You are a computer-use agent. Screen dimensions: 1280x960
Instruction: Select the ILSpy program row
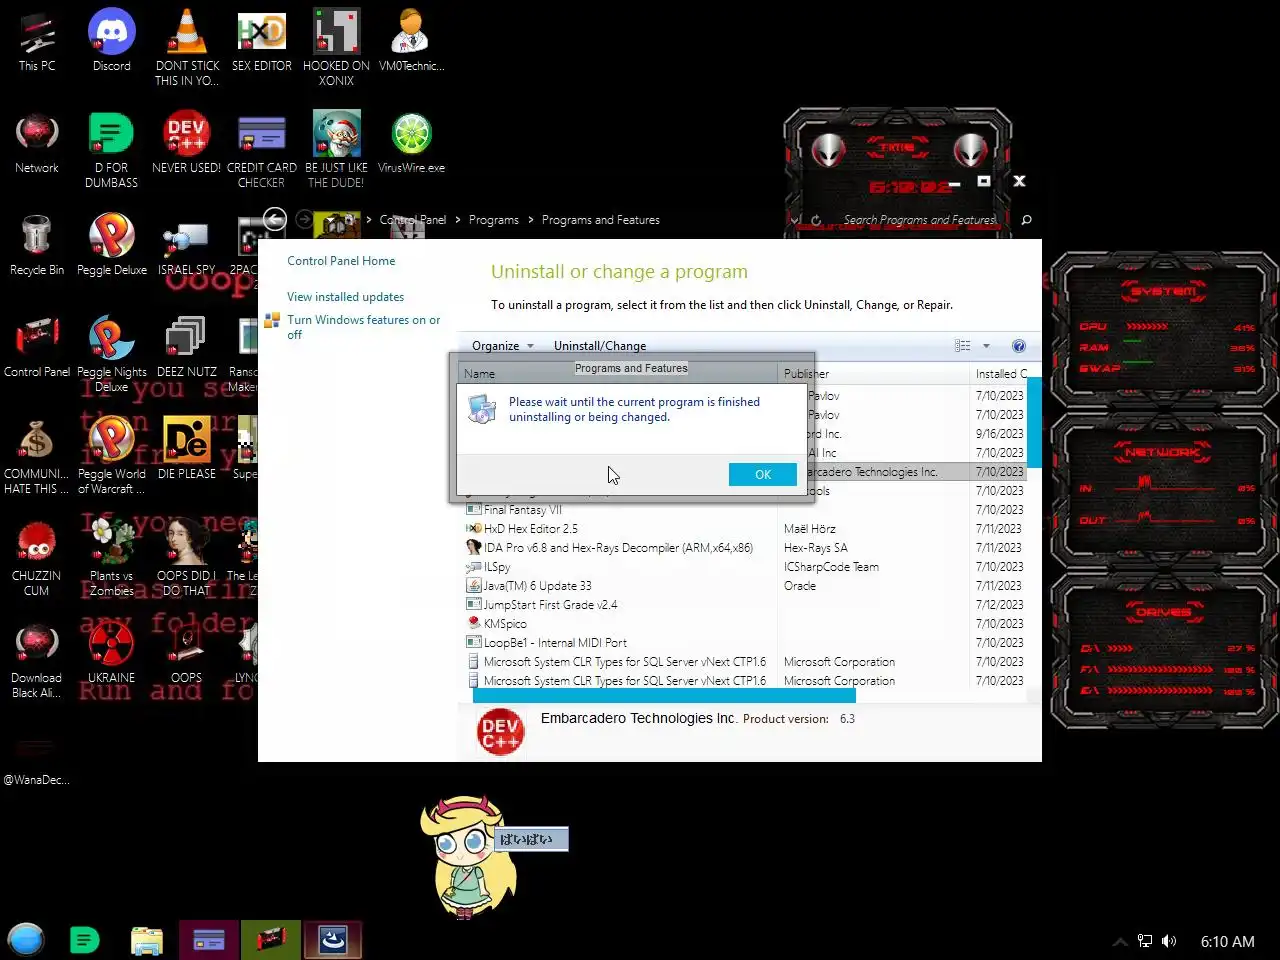(746, 567)
